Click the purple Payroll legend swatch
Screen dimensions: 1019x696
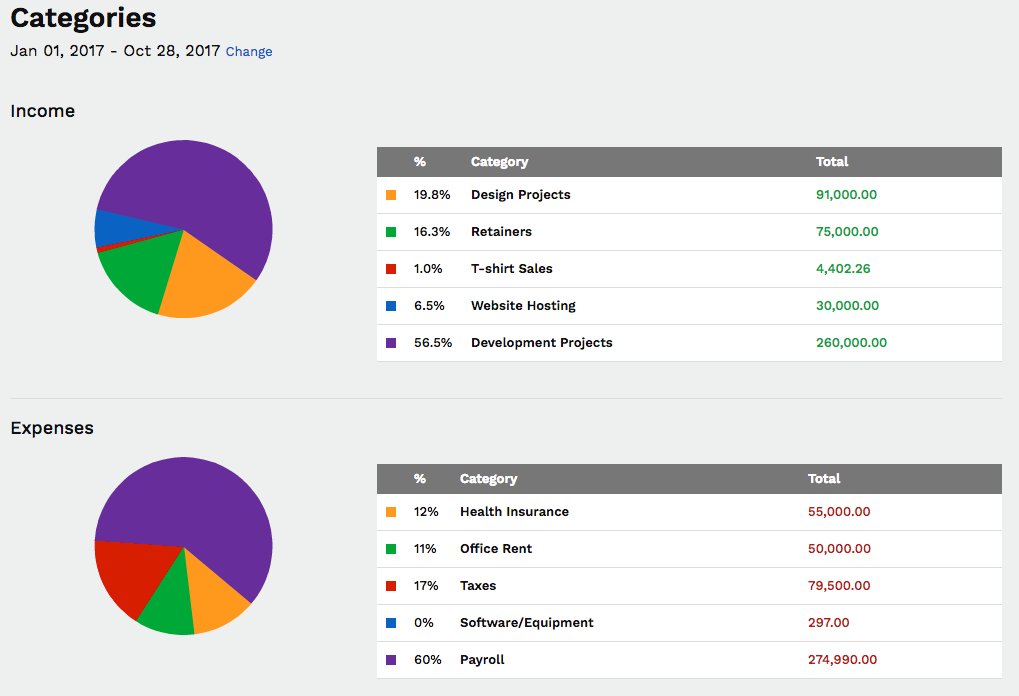[x=391, y=660]
